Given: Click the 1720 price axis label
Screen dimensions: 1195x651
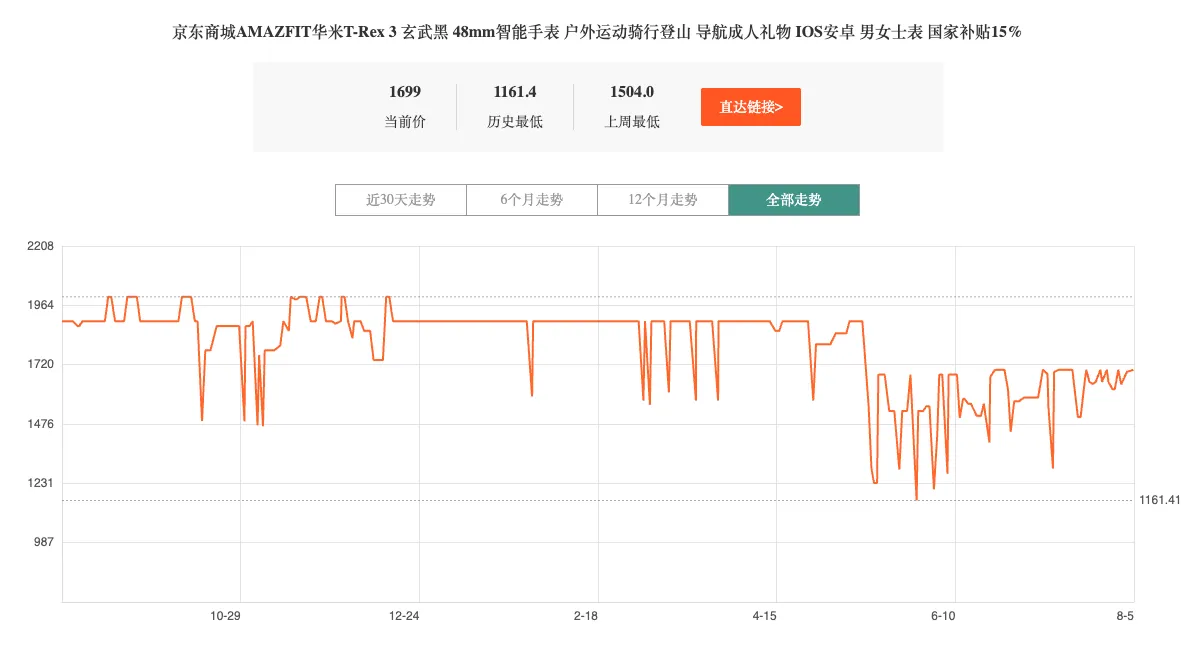Looking at the screenshot, I should click(41, 365).
